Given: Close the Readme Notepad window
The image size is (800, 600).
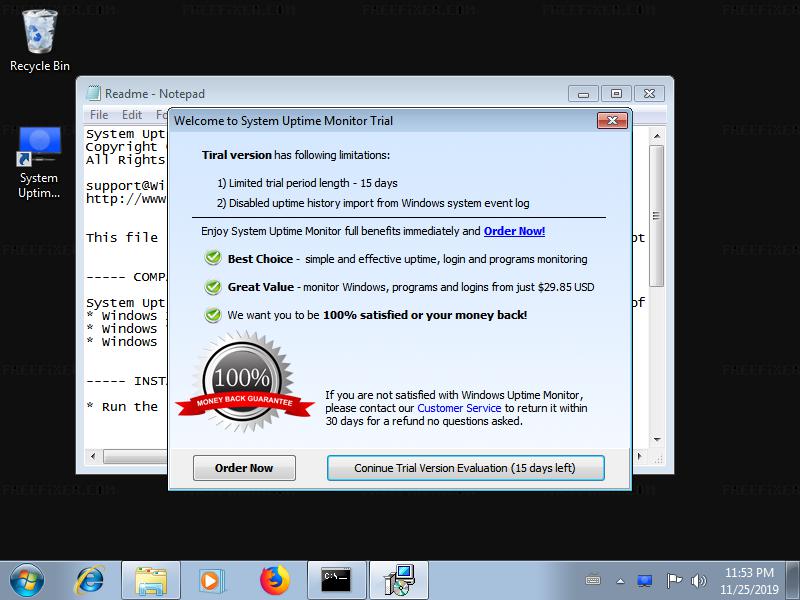Looking at the screenshot, I should tap(649, 94).
